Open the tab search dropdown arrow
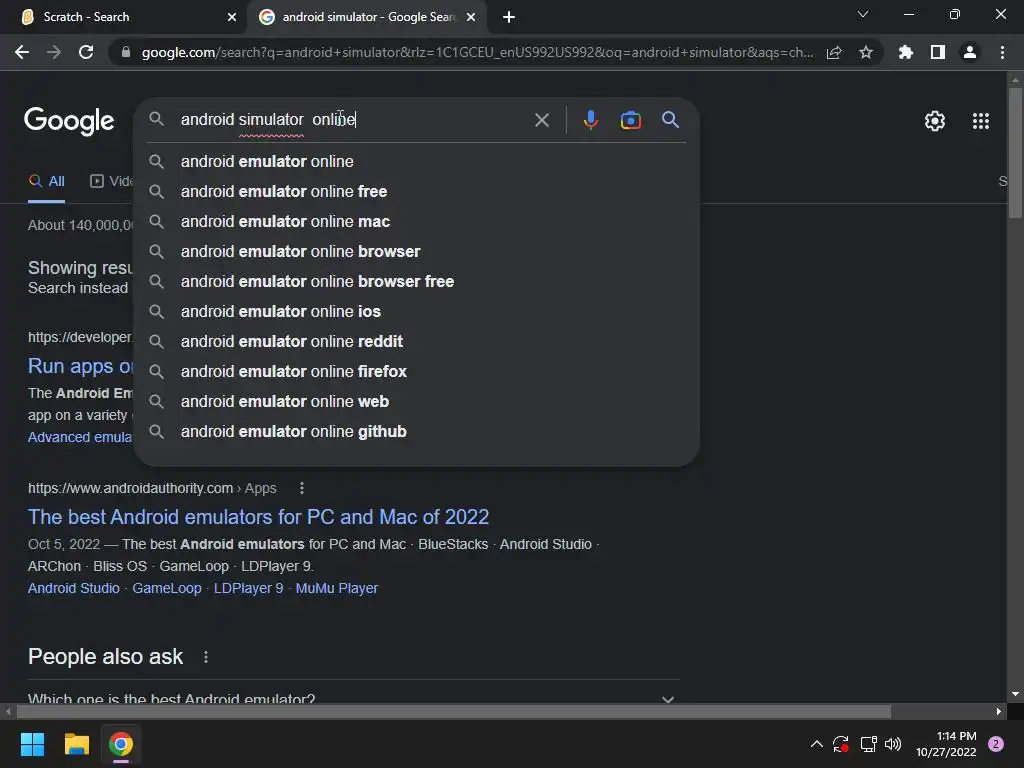The width and height of the screenshot is (1024, 768). (x=863, y=14)
